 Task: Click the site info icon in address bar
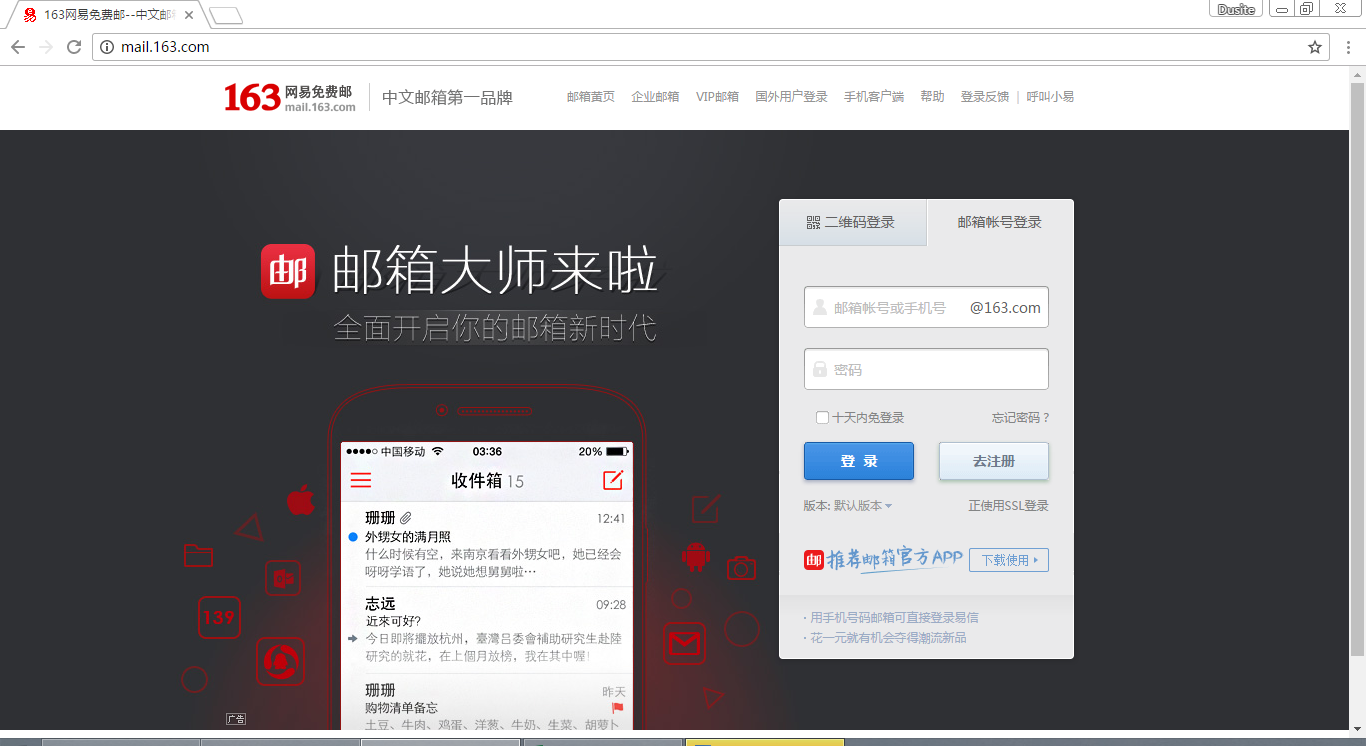108,47
